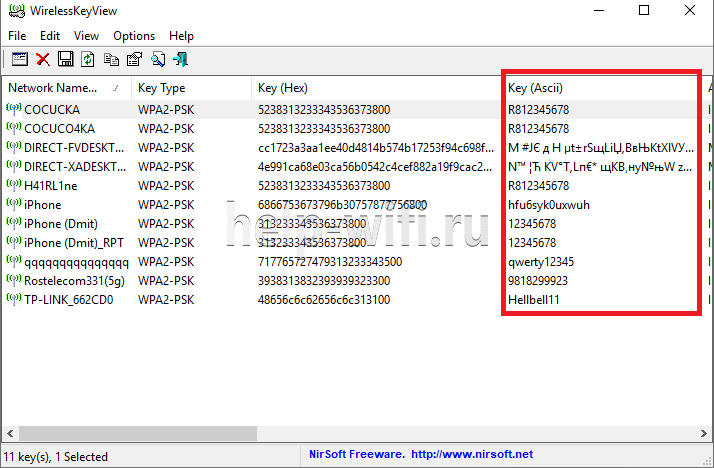
Task: Click the '11 key(s), 1 Selected' status text
Action: (56, 457)
